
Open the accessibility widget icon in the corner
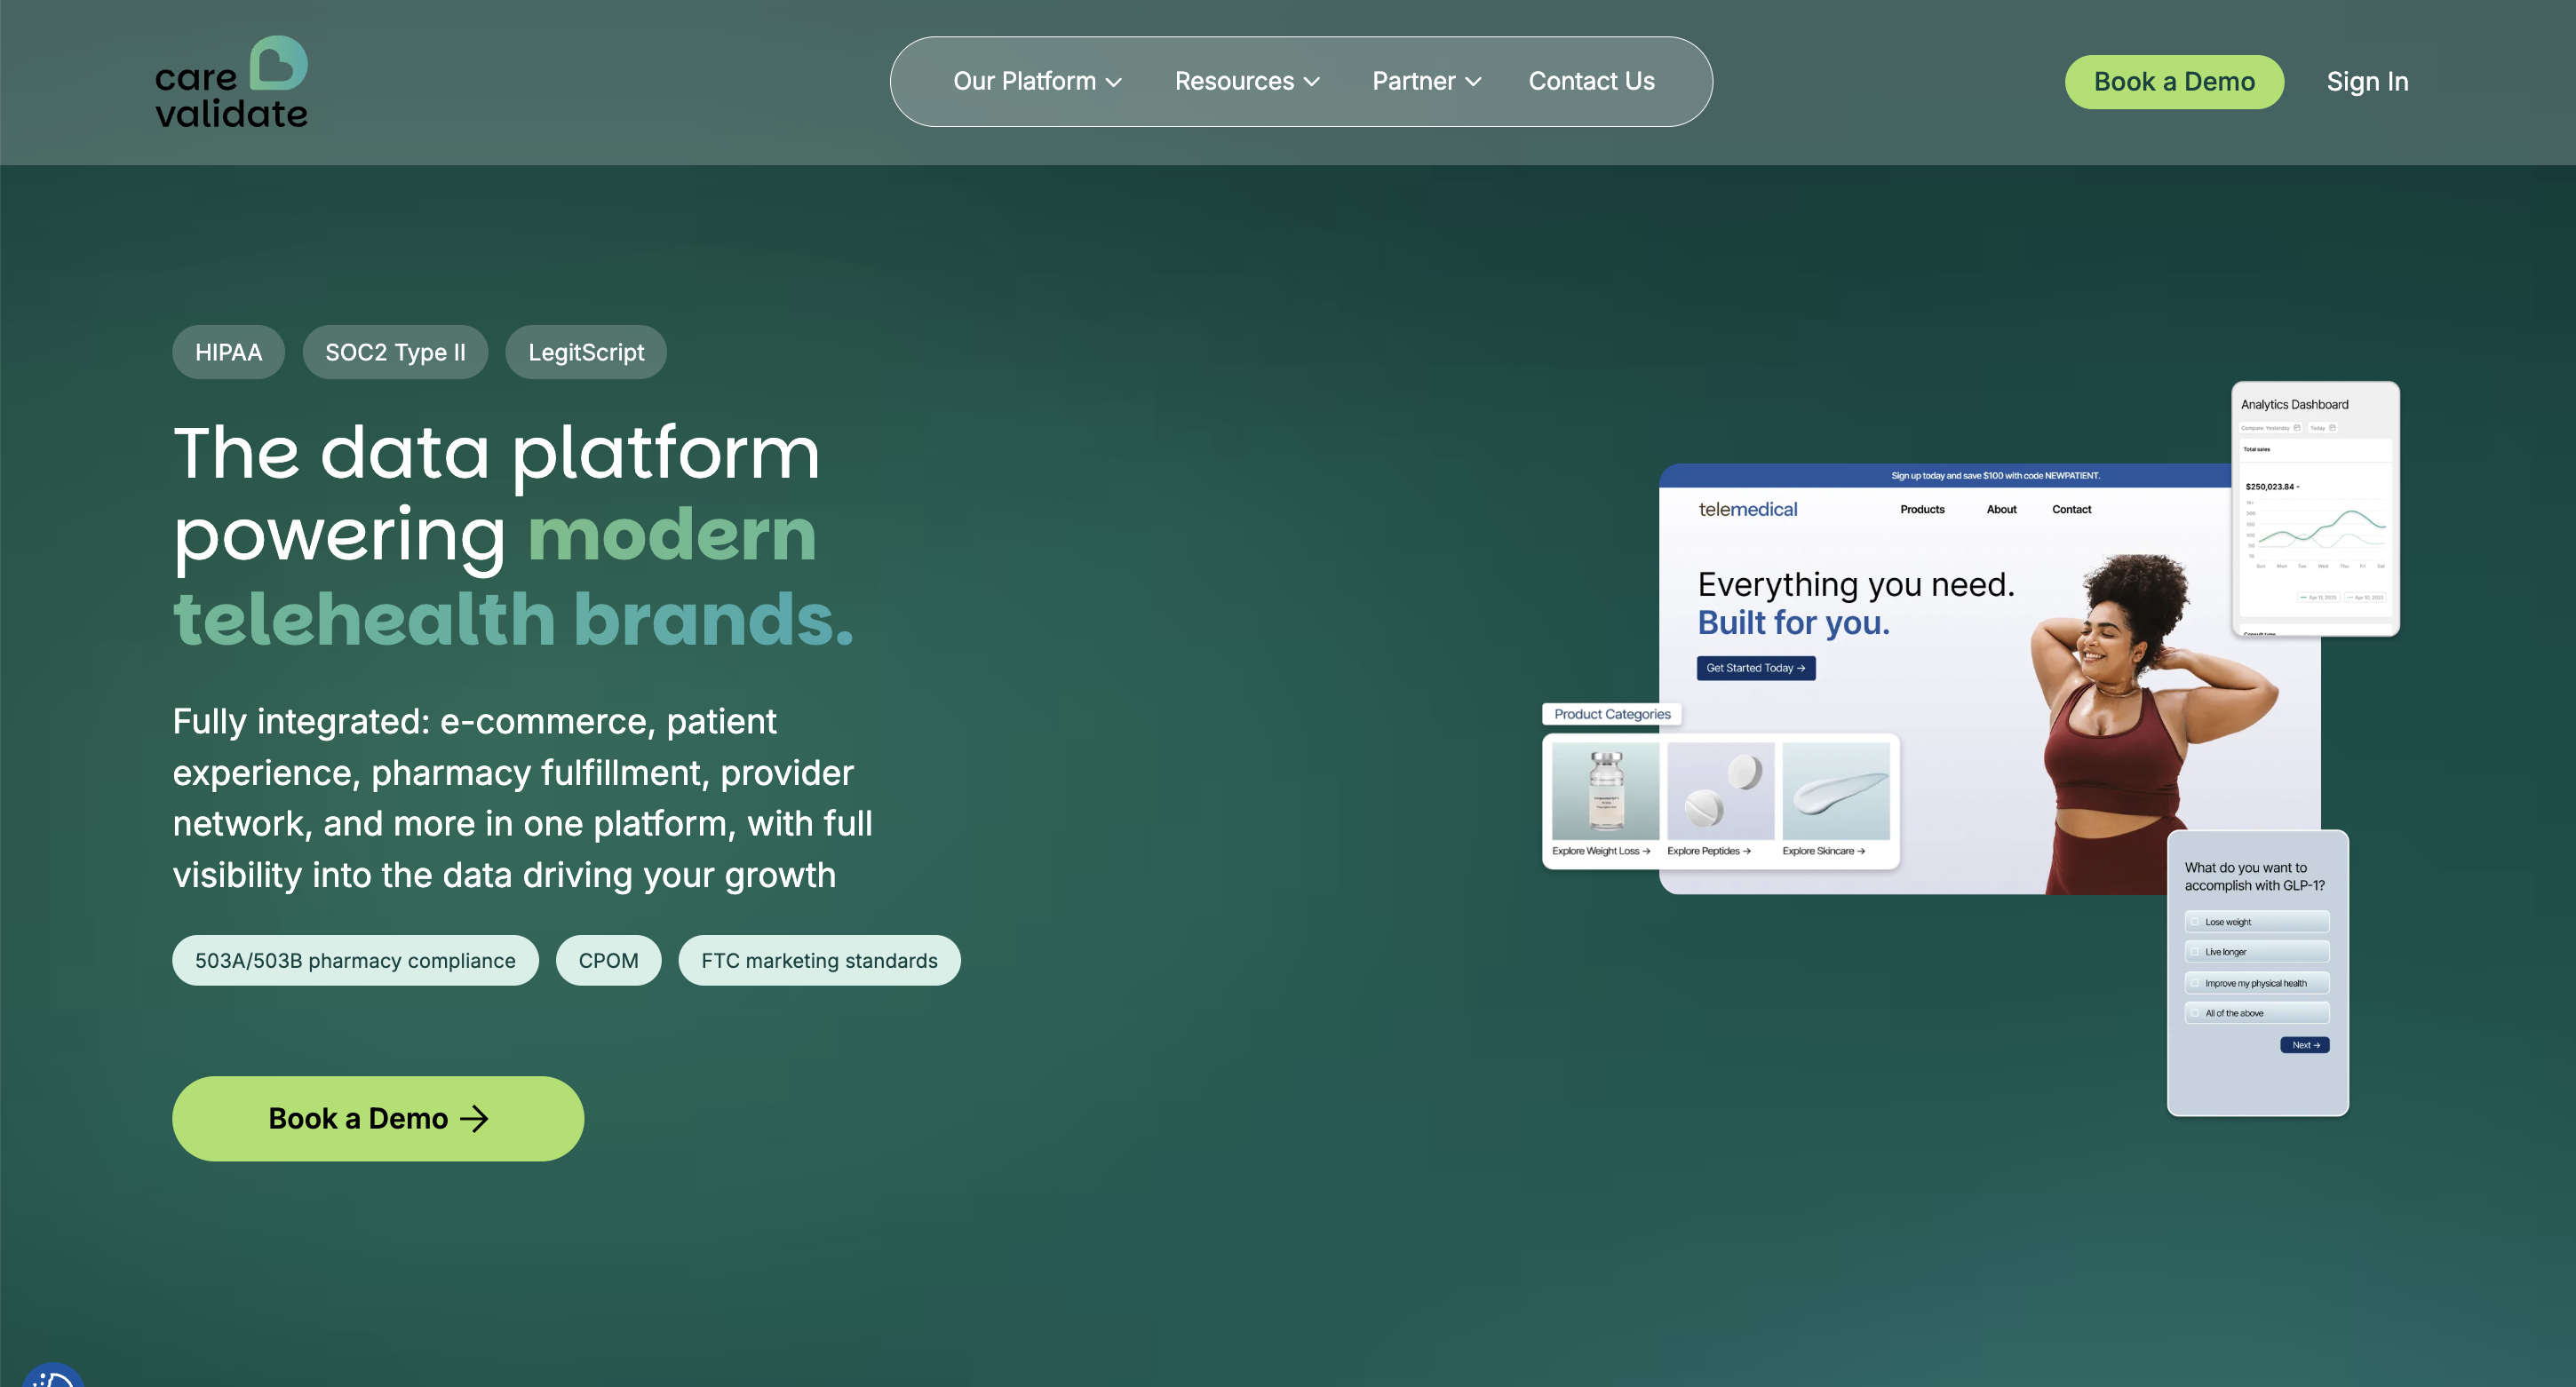[52, 1375]
